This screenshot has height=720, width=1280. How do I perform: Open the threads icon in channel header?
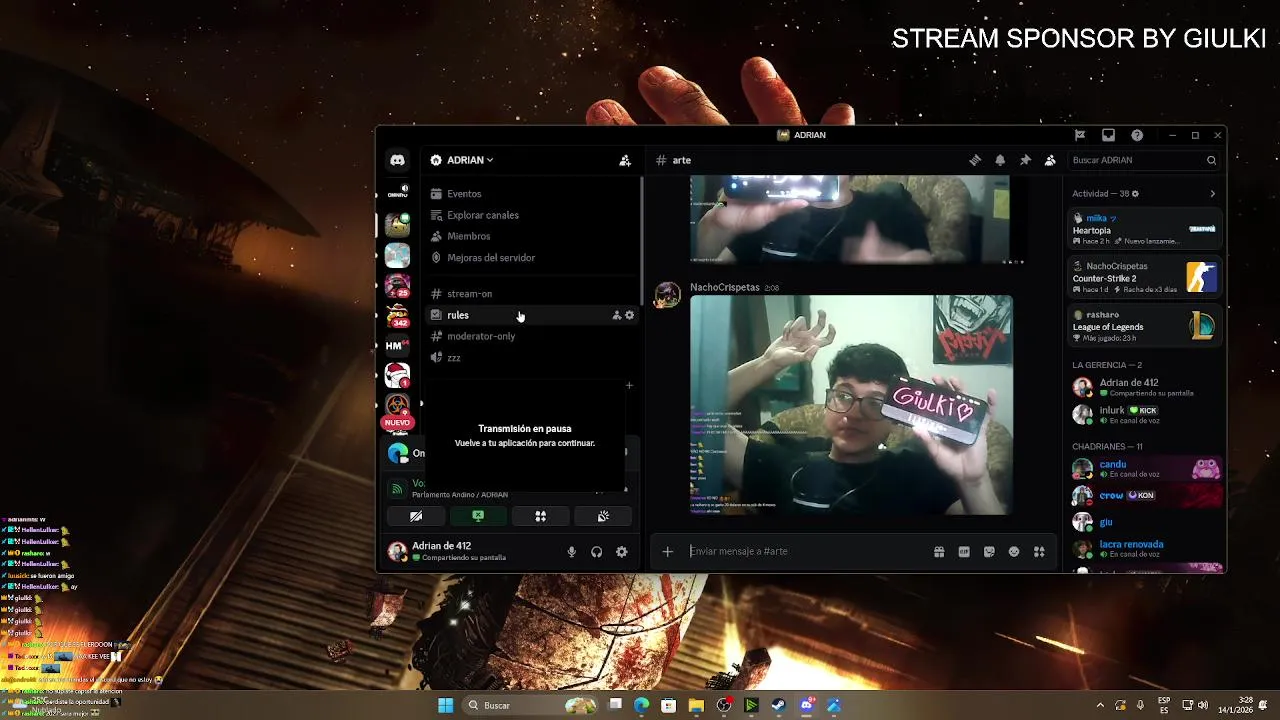coord(975,160)
